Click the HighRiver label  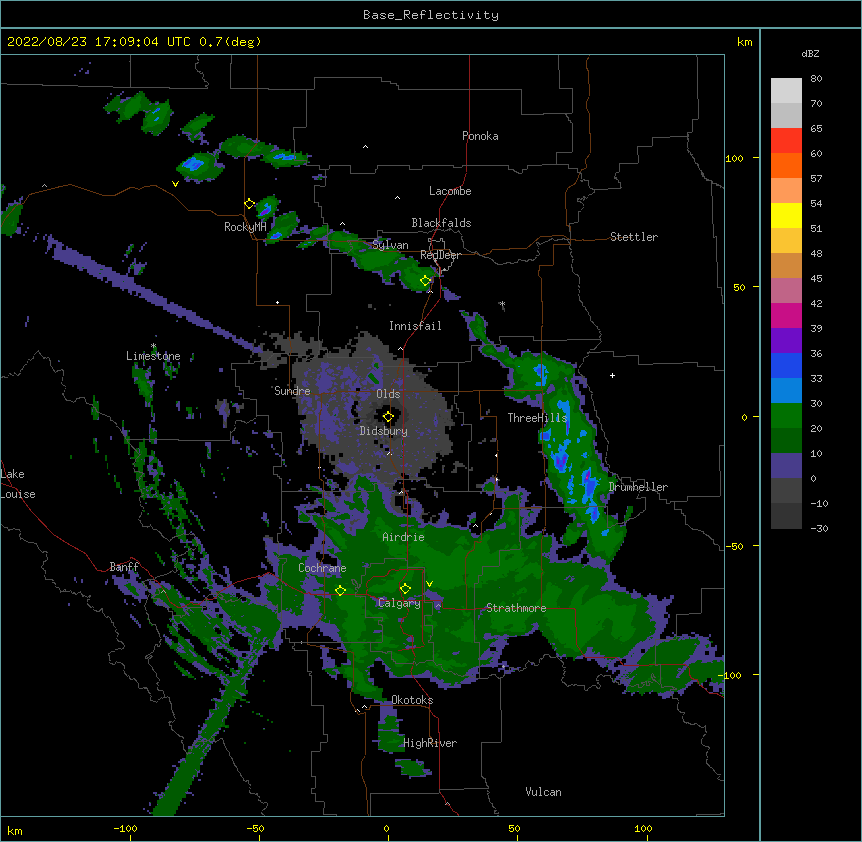tap(430, 743)
